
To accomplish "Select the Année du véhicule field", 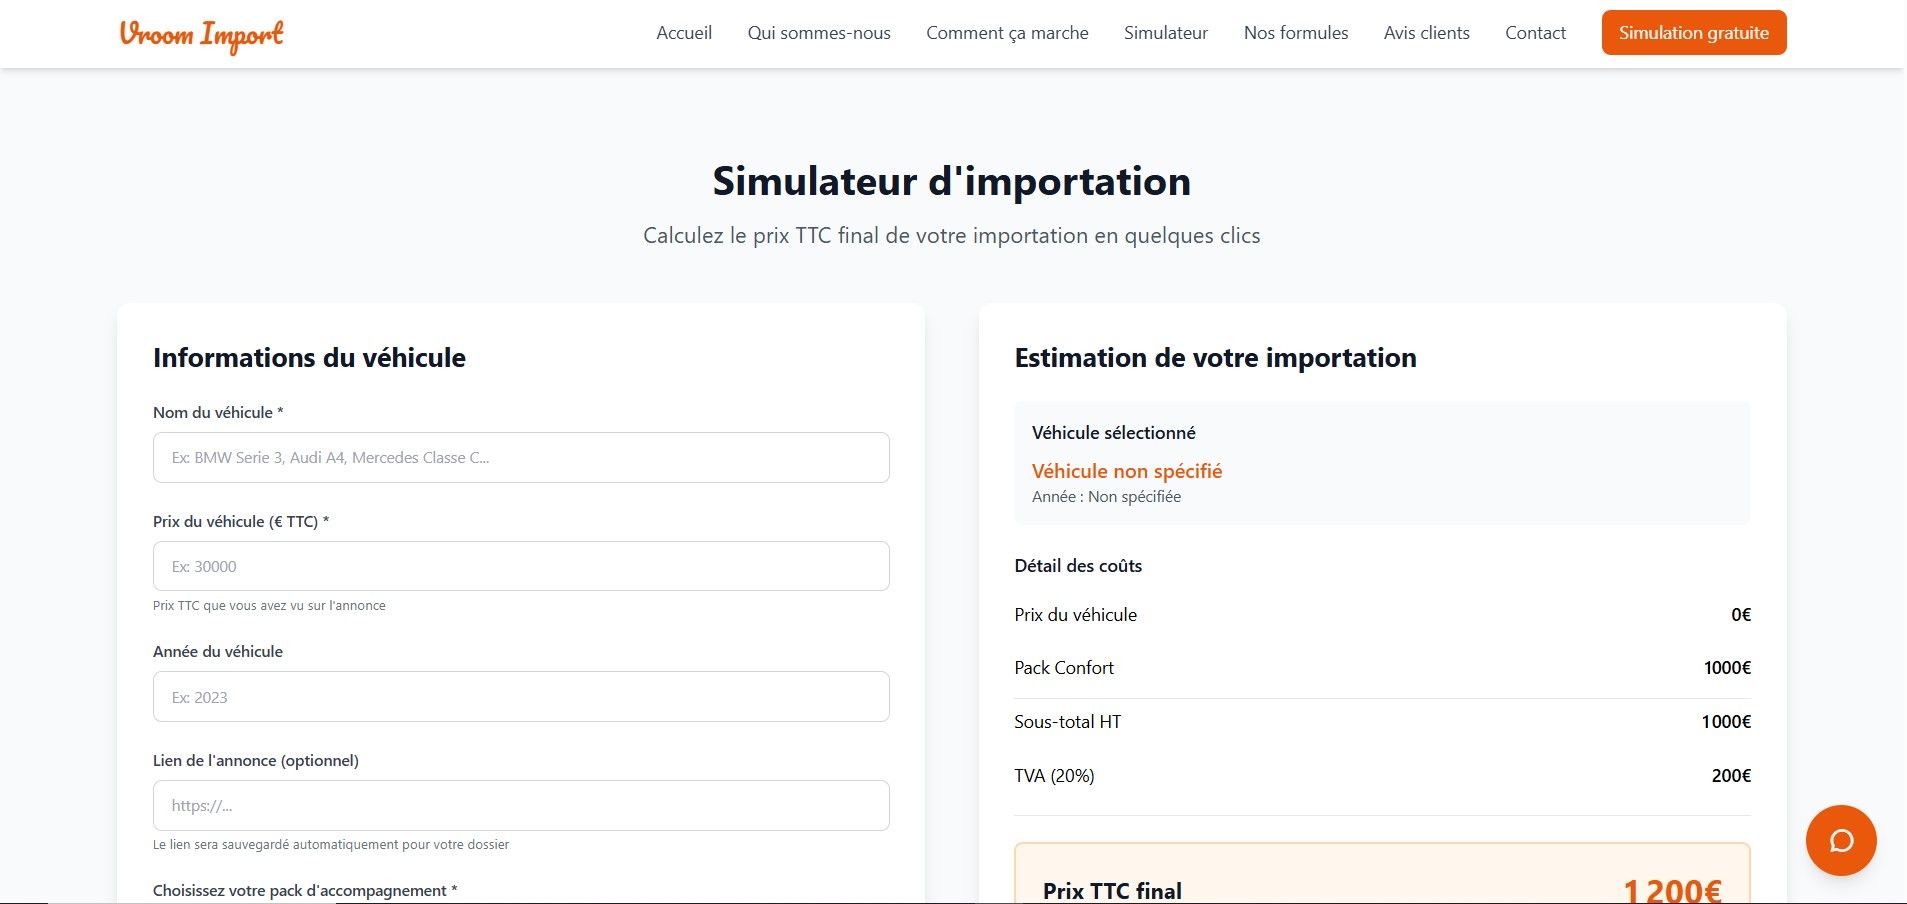I will point(521,697).
